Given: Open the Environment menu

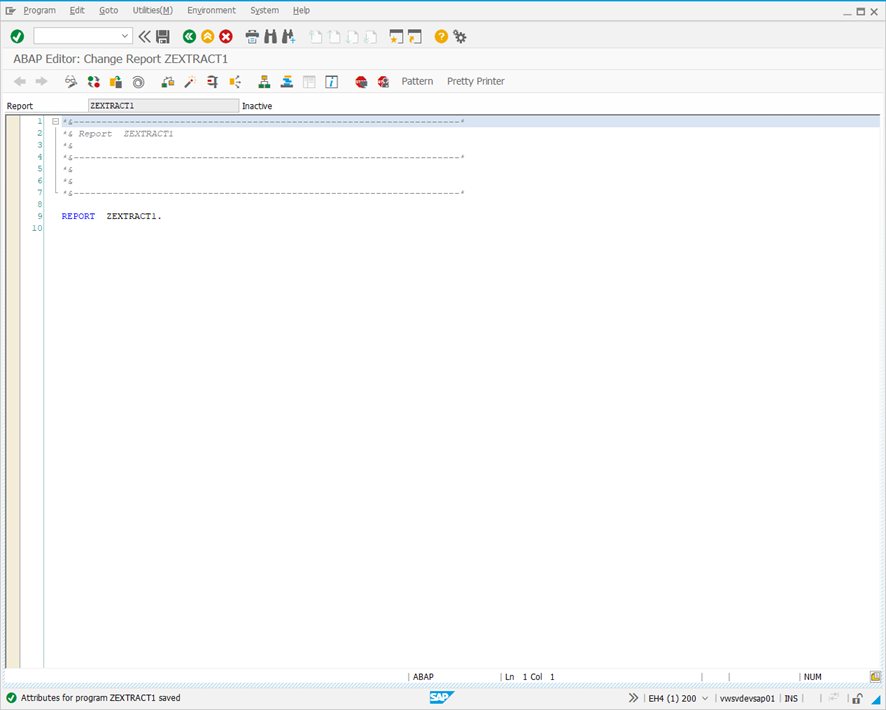Looking at the screenshot, I should click(x=211, y=10).
